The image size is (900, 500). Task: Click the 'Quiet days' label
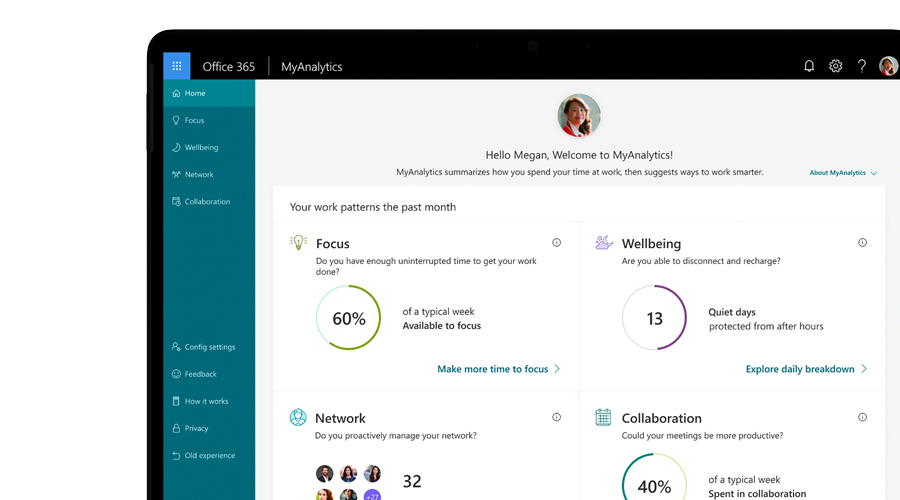pos(732,312)
